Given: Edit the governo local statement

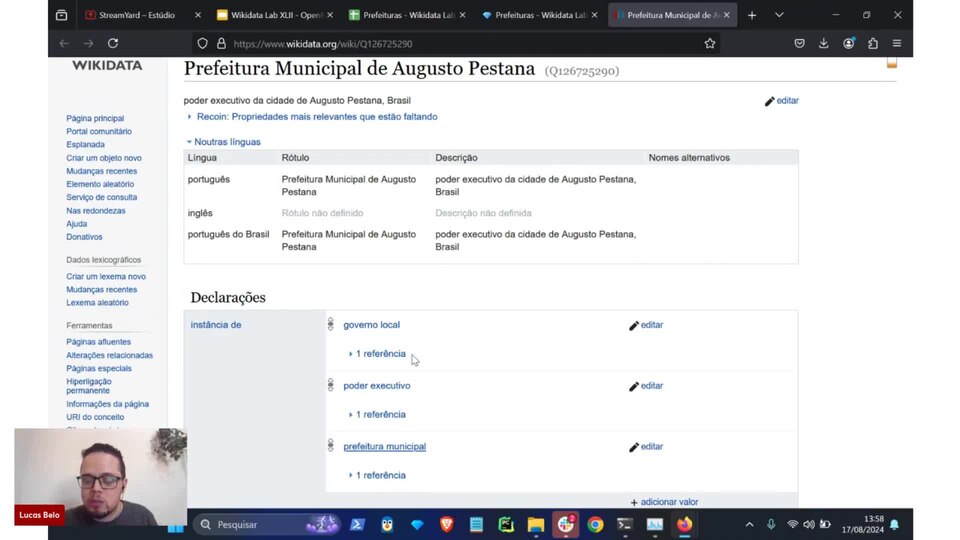Looking at the screenshot, I should (646, 325).
